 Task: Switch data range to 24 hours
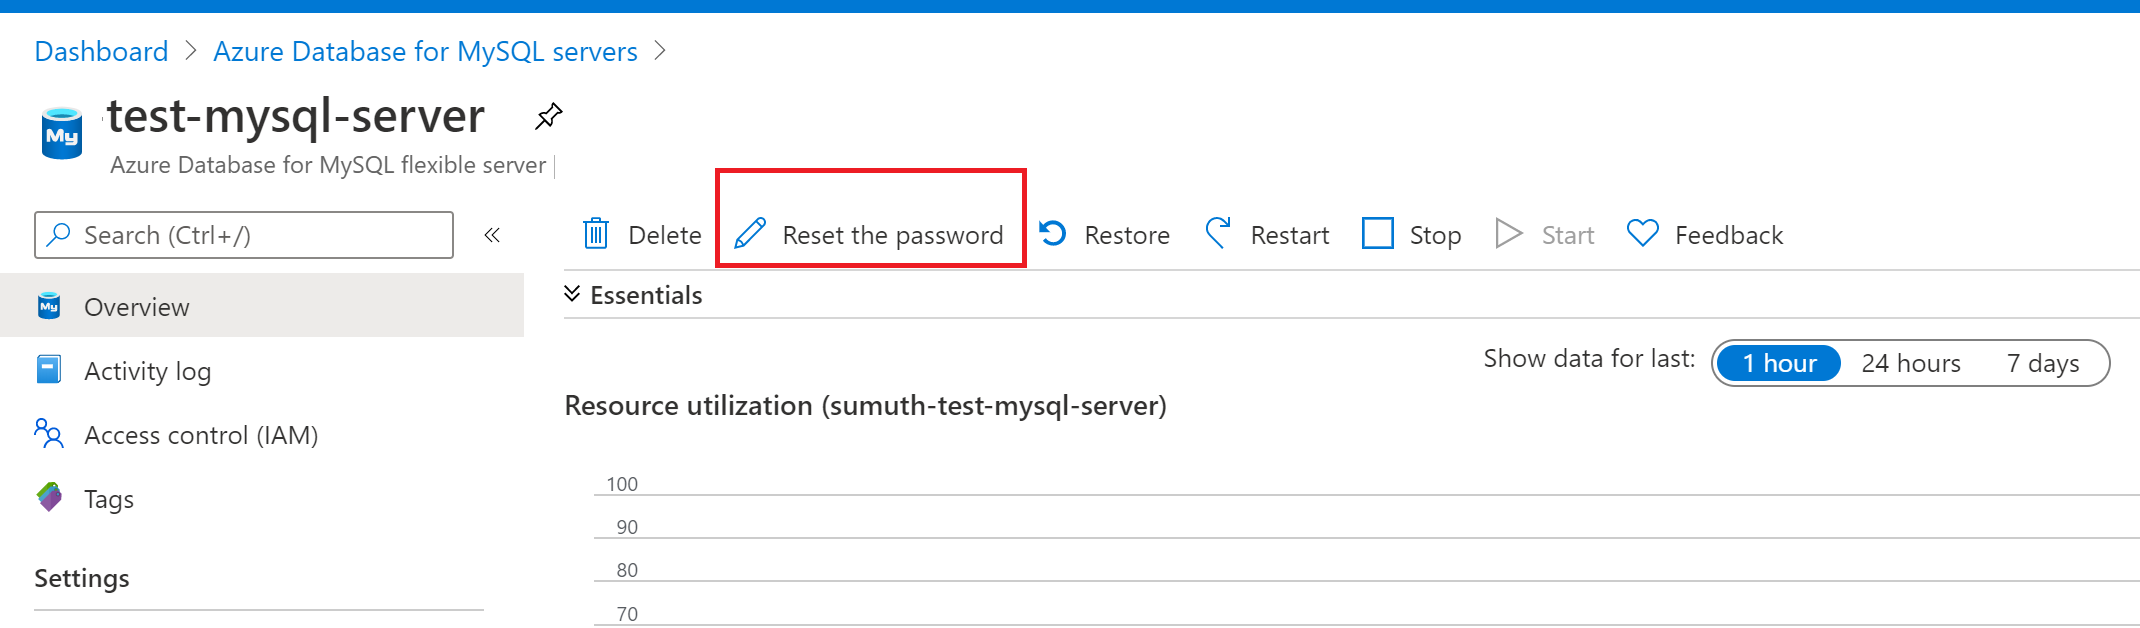[1910, 363]
